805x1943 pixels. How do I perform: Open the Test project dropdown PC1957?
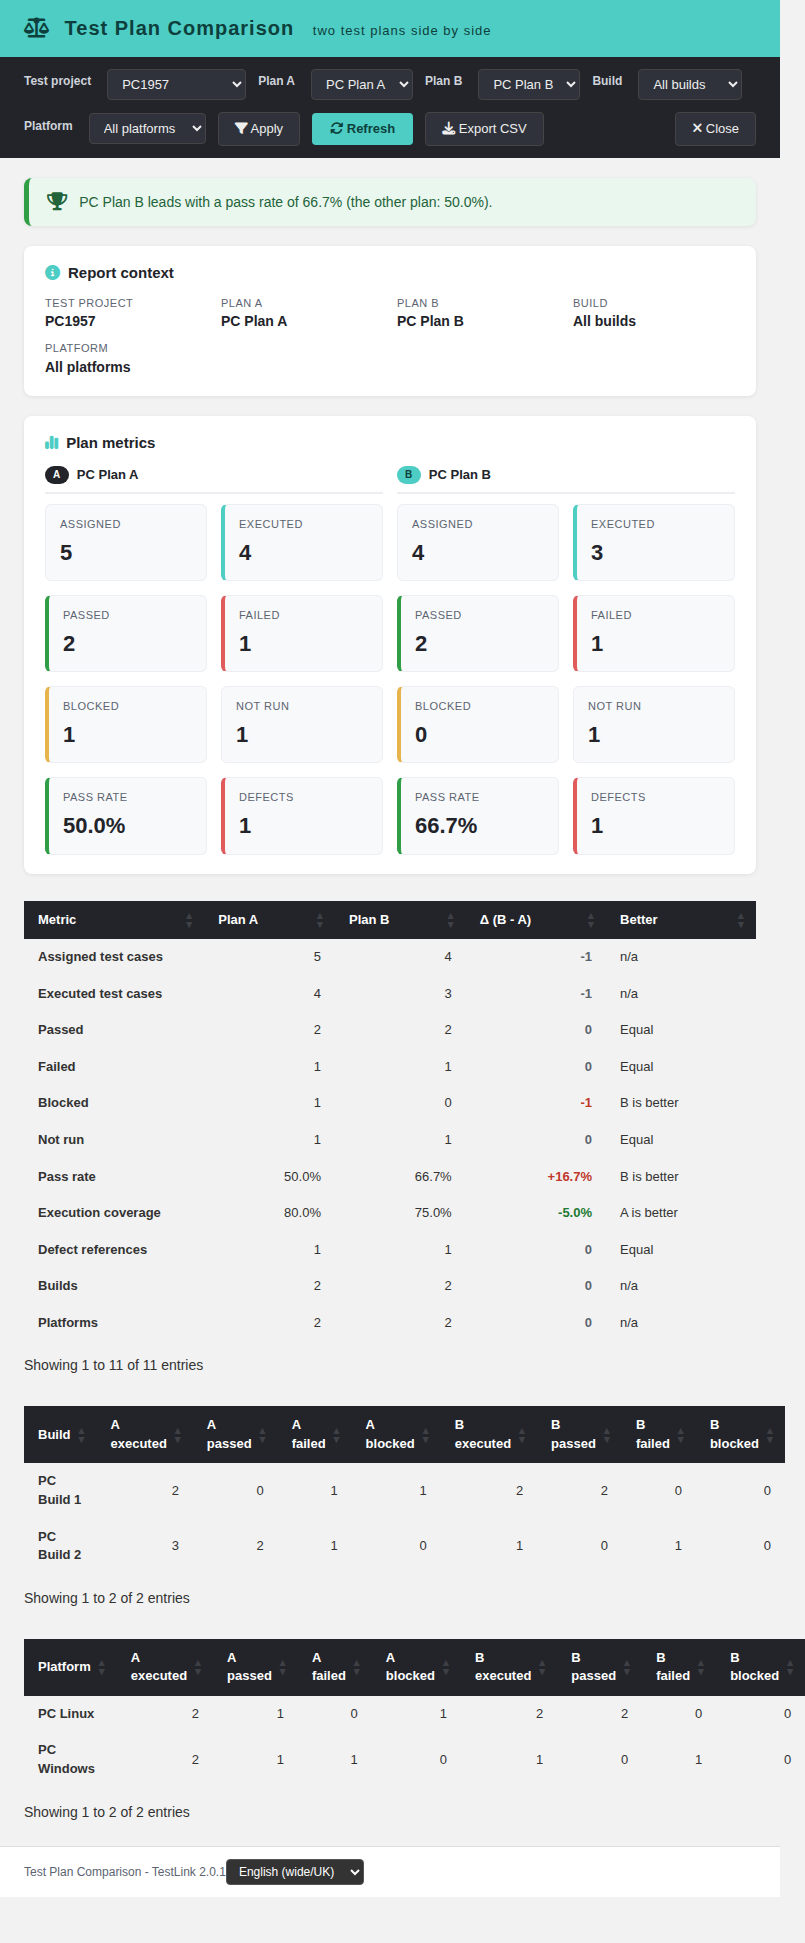(x=176, y=84)
